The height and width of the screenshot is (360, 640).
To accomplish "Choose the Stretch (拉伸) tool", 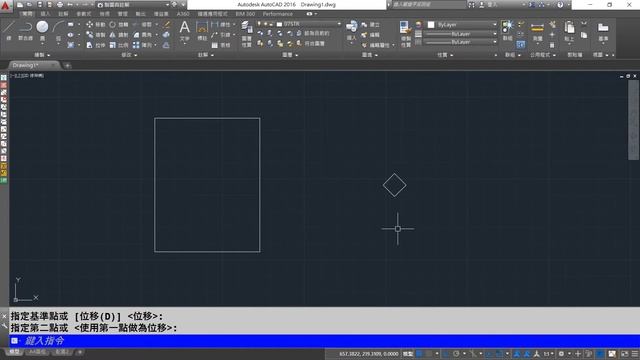I will [x=96, y=45].
